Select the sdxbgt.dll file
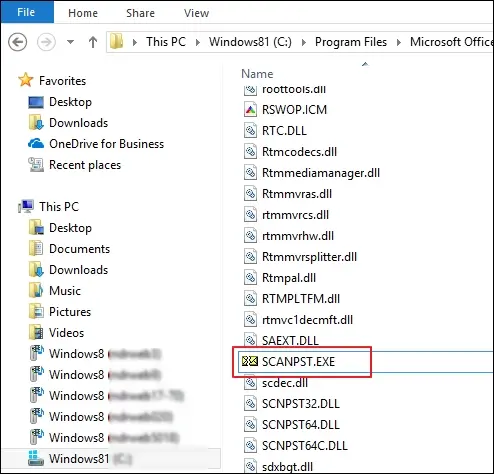Viewport: 494px width, 474px height. click(x=287, y=467)
